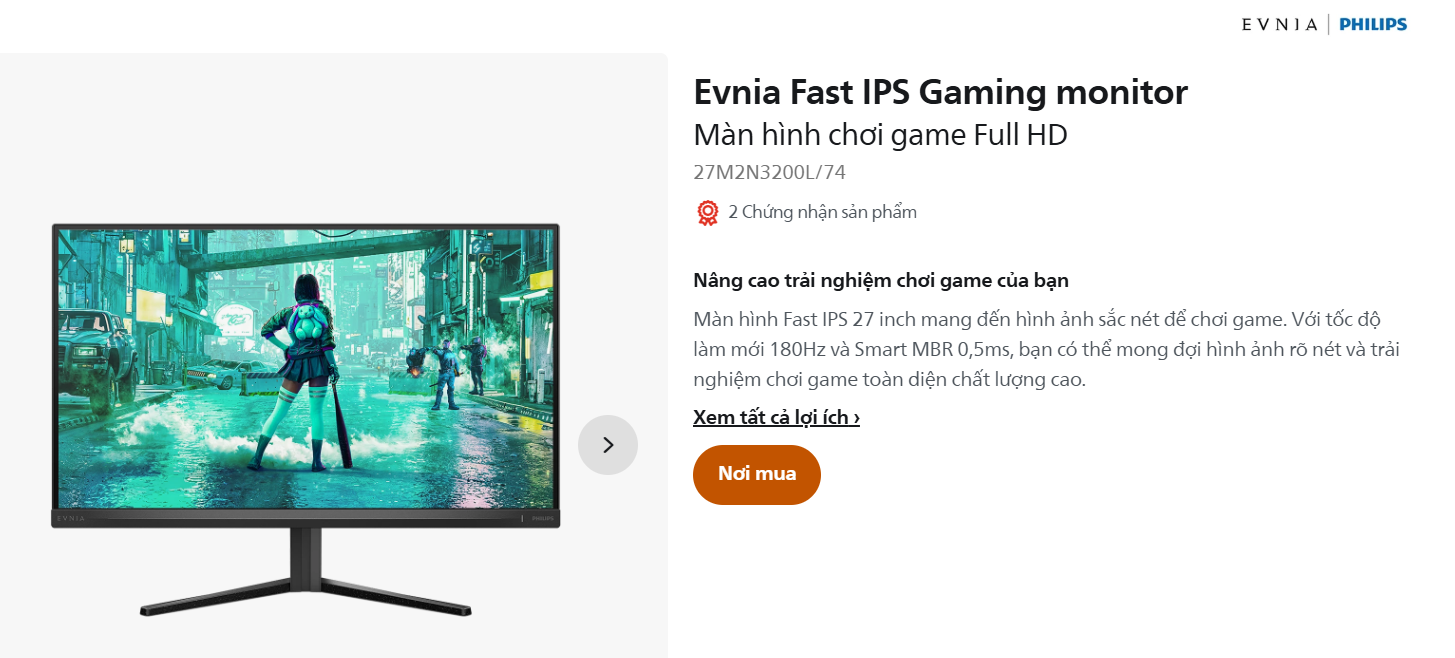Viewport: 1455px width, 658px height.
Task: Click the PHILIPS logo in the header
Action: (1373, 24)
